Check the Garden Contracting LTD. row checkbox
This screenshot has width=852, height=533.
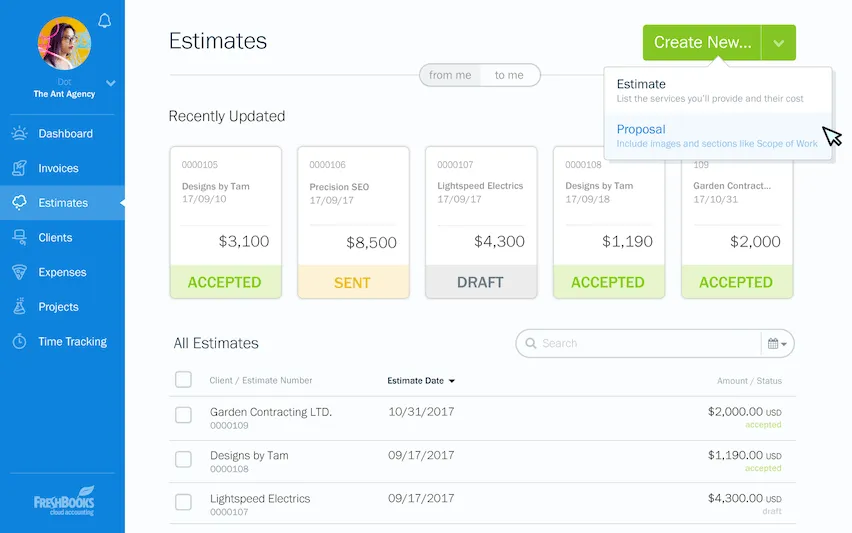pyautogui.click(x=183, y=415)
